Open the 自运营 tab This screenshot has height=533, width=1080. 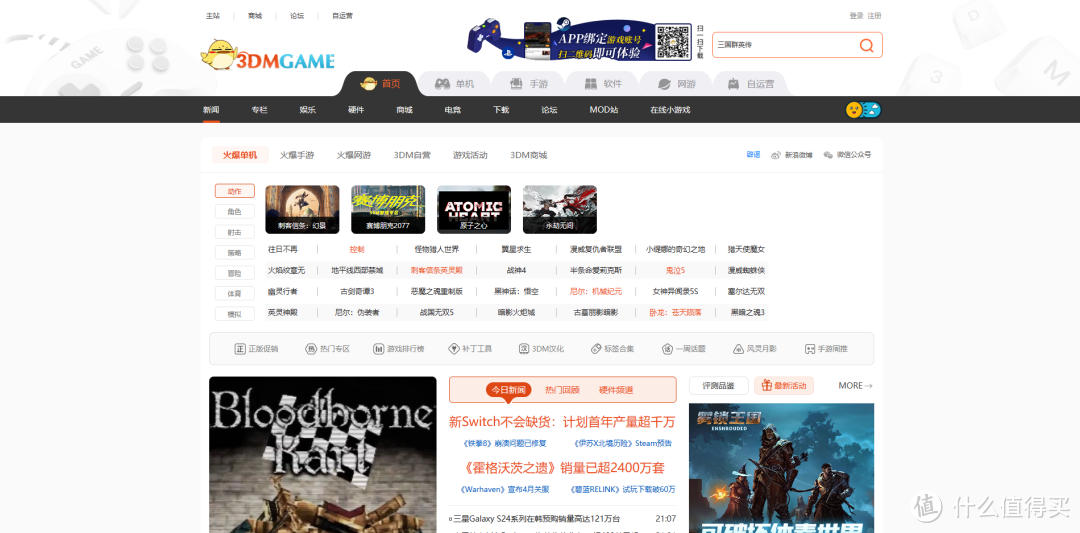(751, 84)
